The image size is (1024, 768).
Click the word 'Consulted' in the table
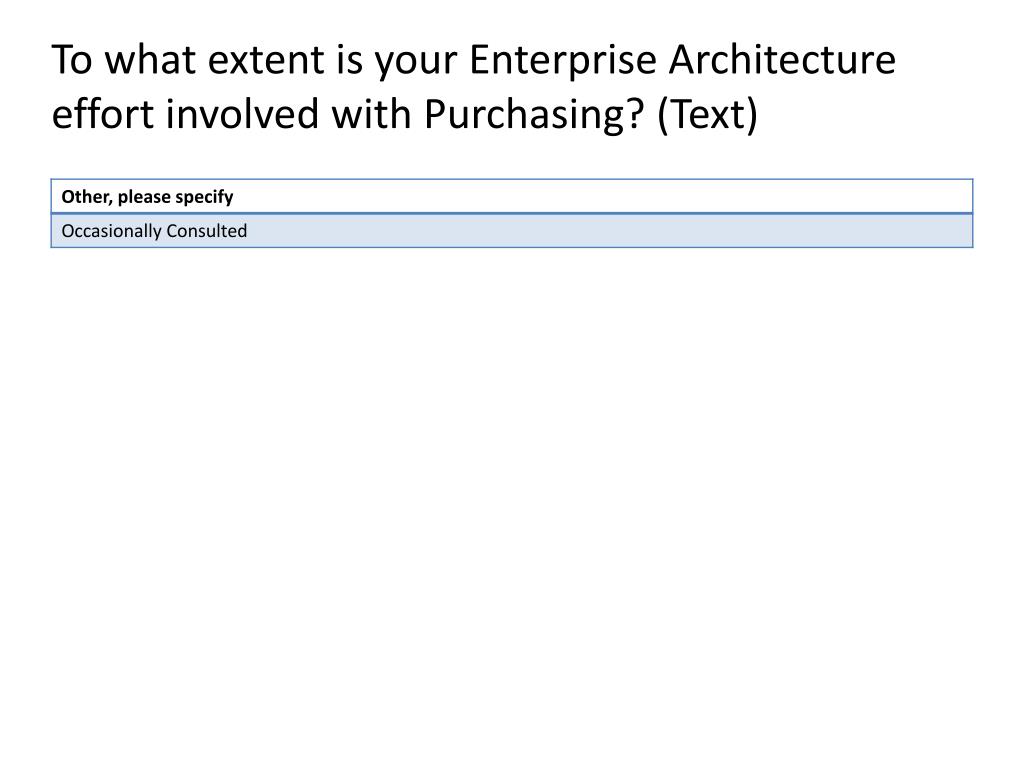point(206,231)
